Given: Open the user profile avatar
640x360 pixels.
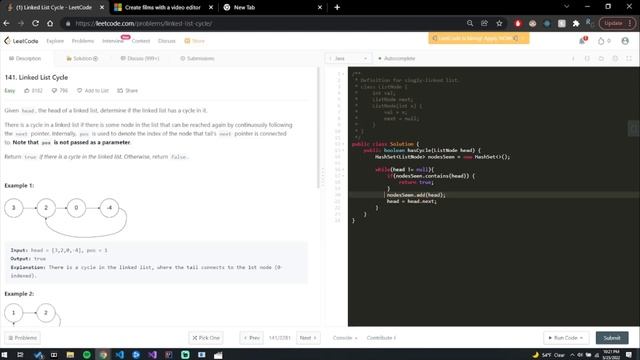Looking at the screenshot, I should 625,41.
